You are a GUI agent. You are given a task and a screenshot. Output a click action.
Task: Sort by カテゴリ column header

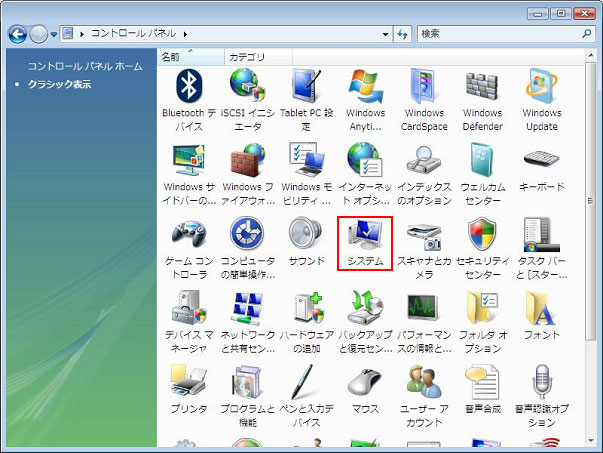click(x=258, y=57)
